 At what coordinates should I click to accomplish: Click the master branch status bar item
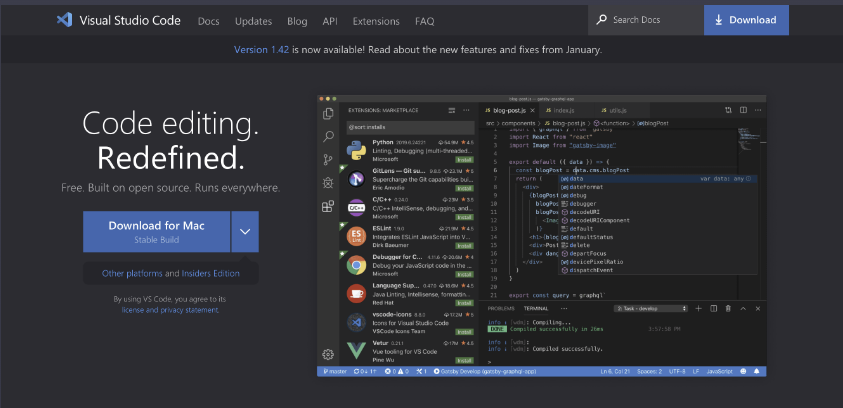[x=335, y=371]
